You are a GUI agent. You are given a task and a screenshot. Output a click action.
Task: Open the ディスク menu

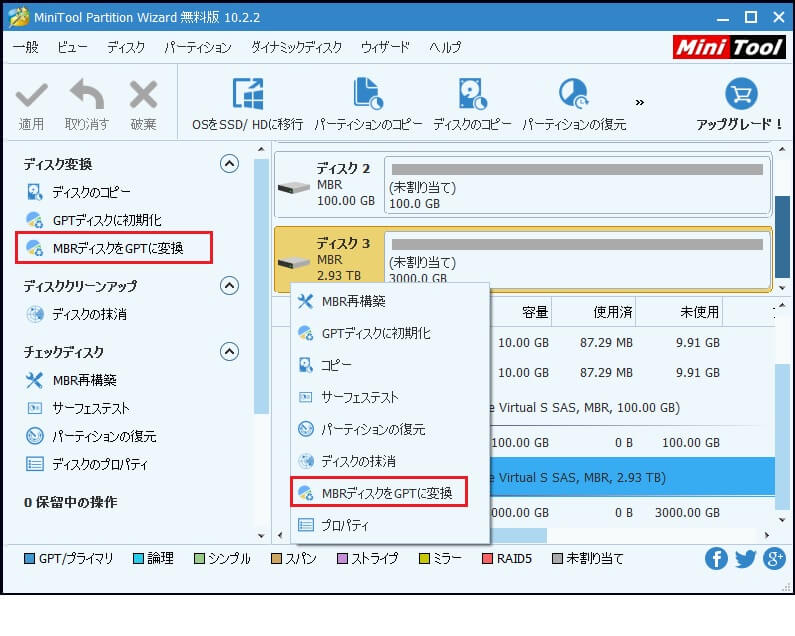[126, 47]
